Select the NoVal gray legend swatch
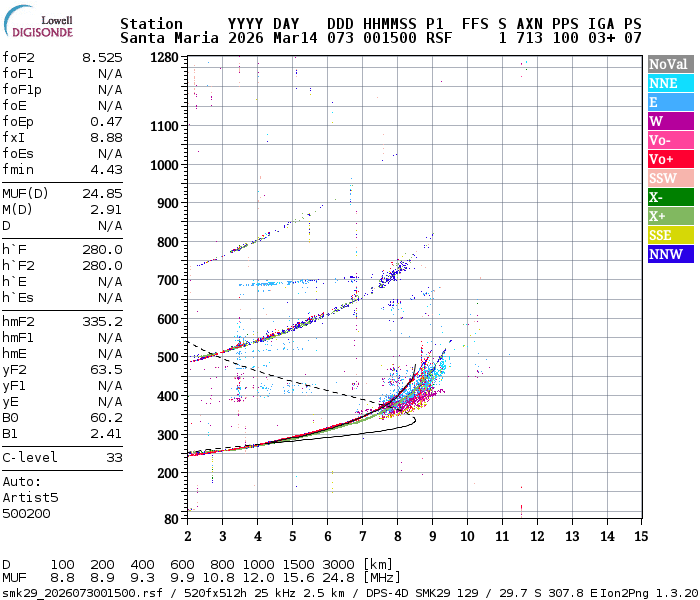Screen dimensions: 700x600 (671, 64)
